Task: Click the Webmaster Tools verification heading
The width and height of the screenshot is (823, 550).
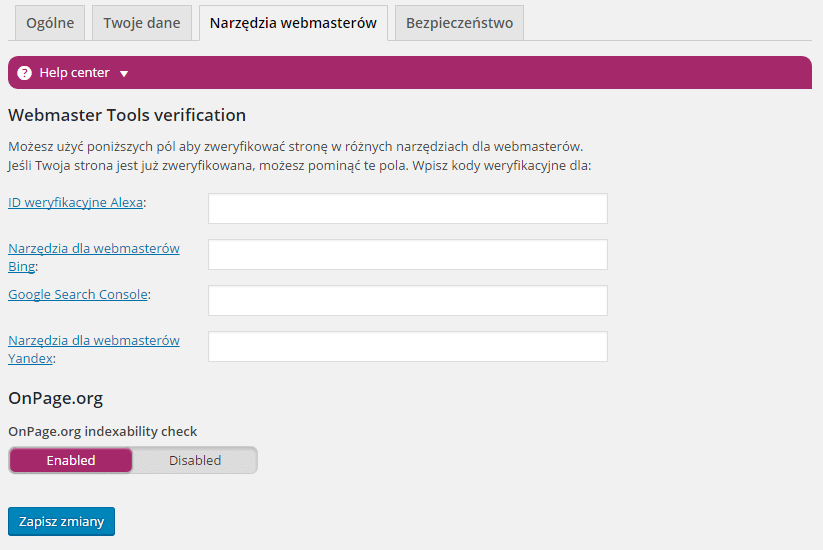Action: [127, 115]
